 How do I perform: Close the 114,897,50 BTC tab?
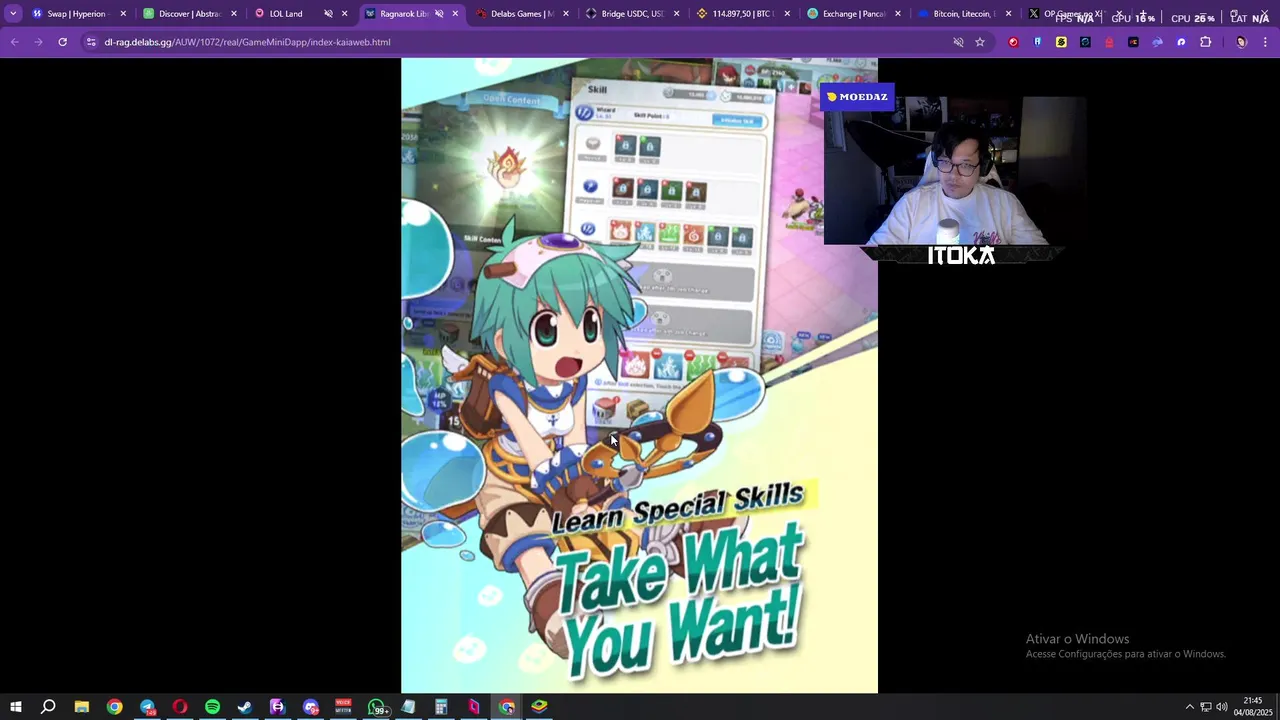point(787,14)
